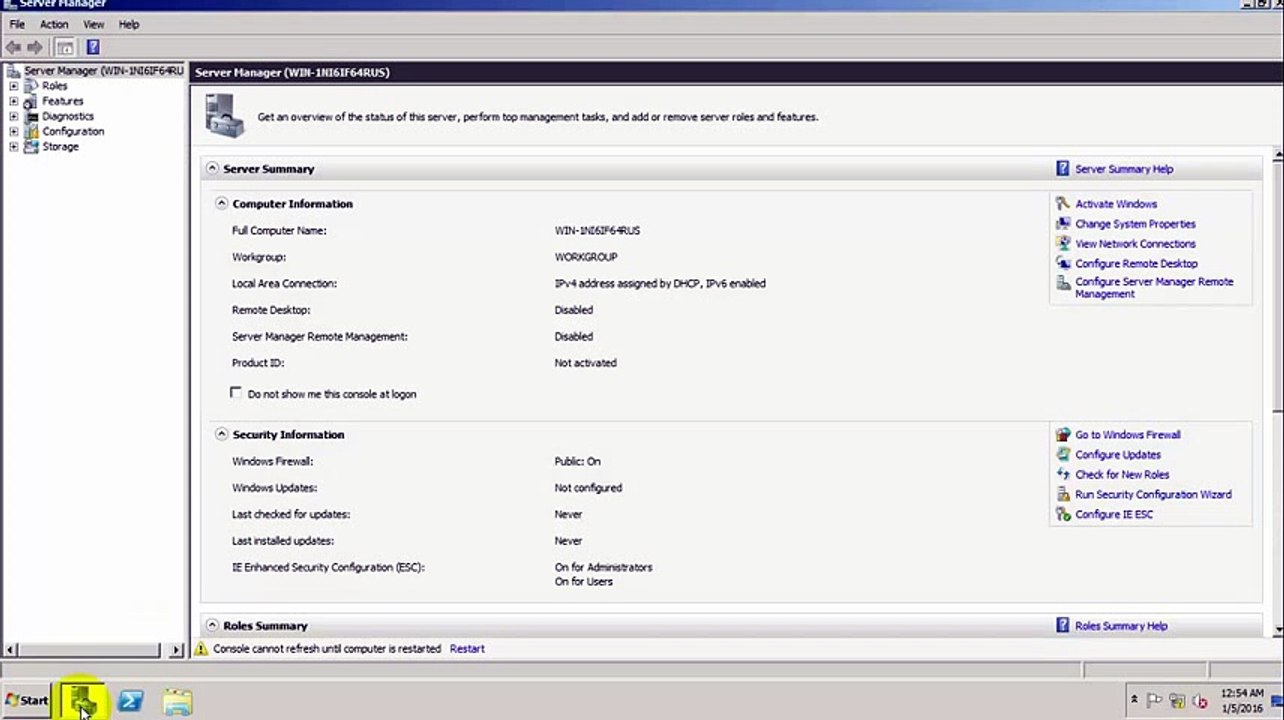1284x720 pixels.
Task: Expand the Features tree node
Action: (x=13, y=101)
